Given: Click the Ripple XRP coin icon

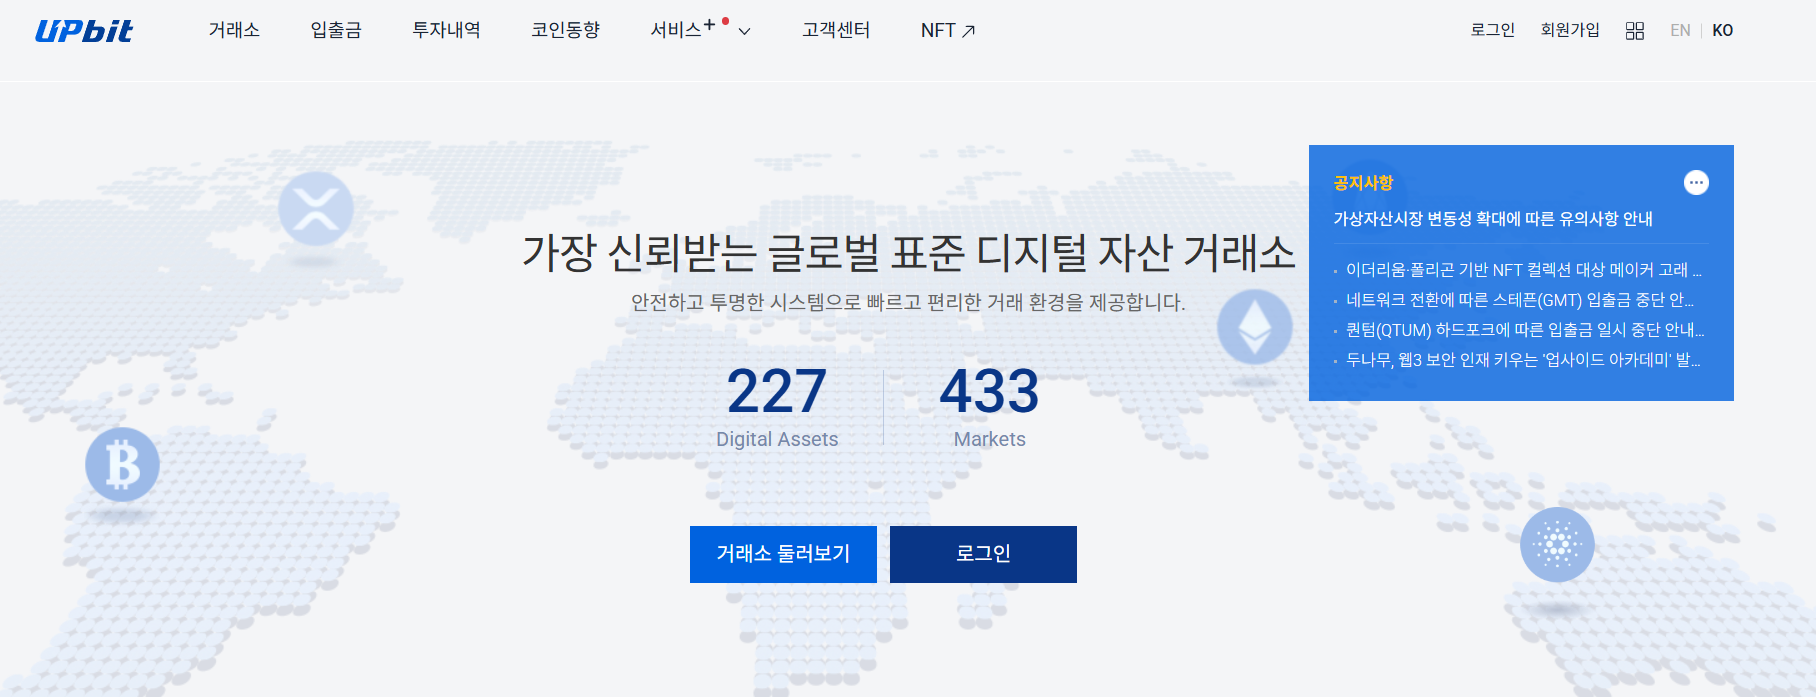Looking at the screenshot, I should (x=316, y=209).
